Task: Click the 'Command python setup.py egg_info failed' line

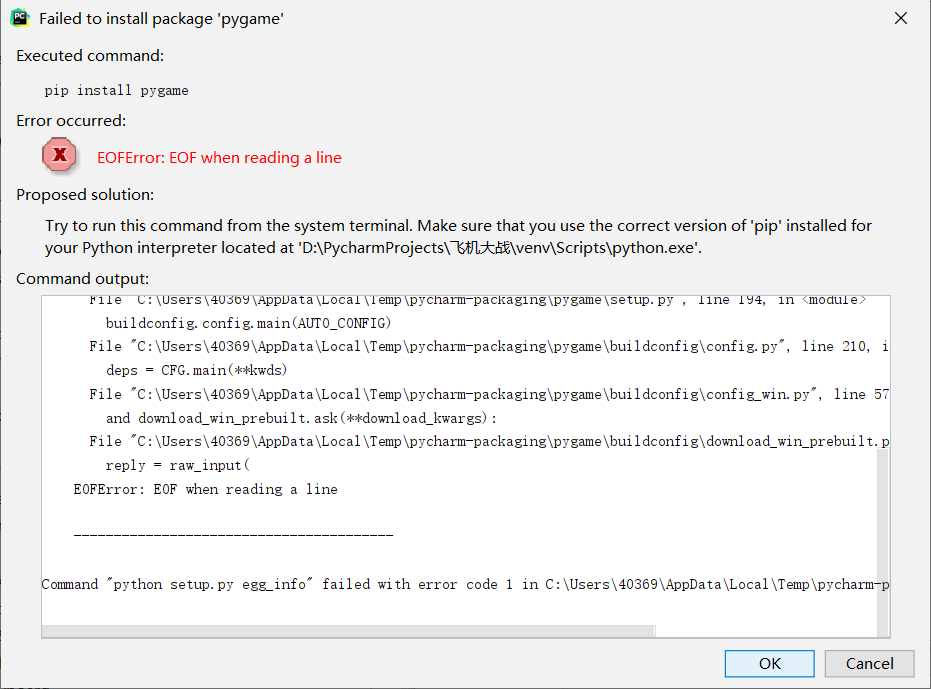Action: pyautogui.click(x=465, y=584)
